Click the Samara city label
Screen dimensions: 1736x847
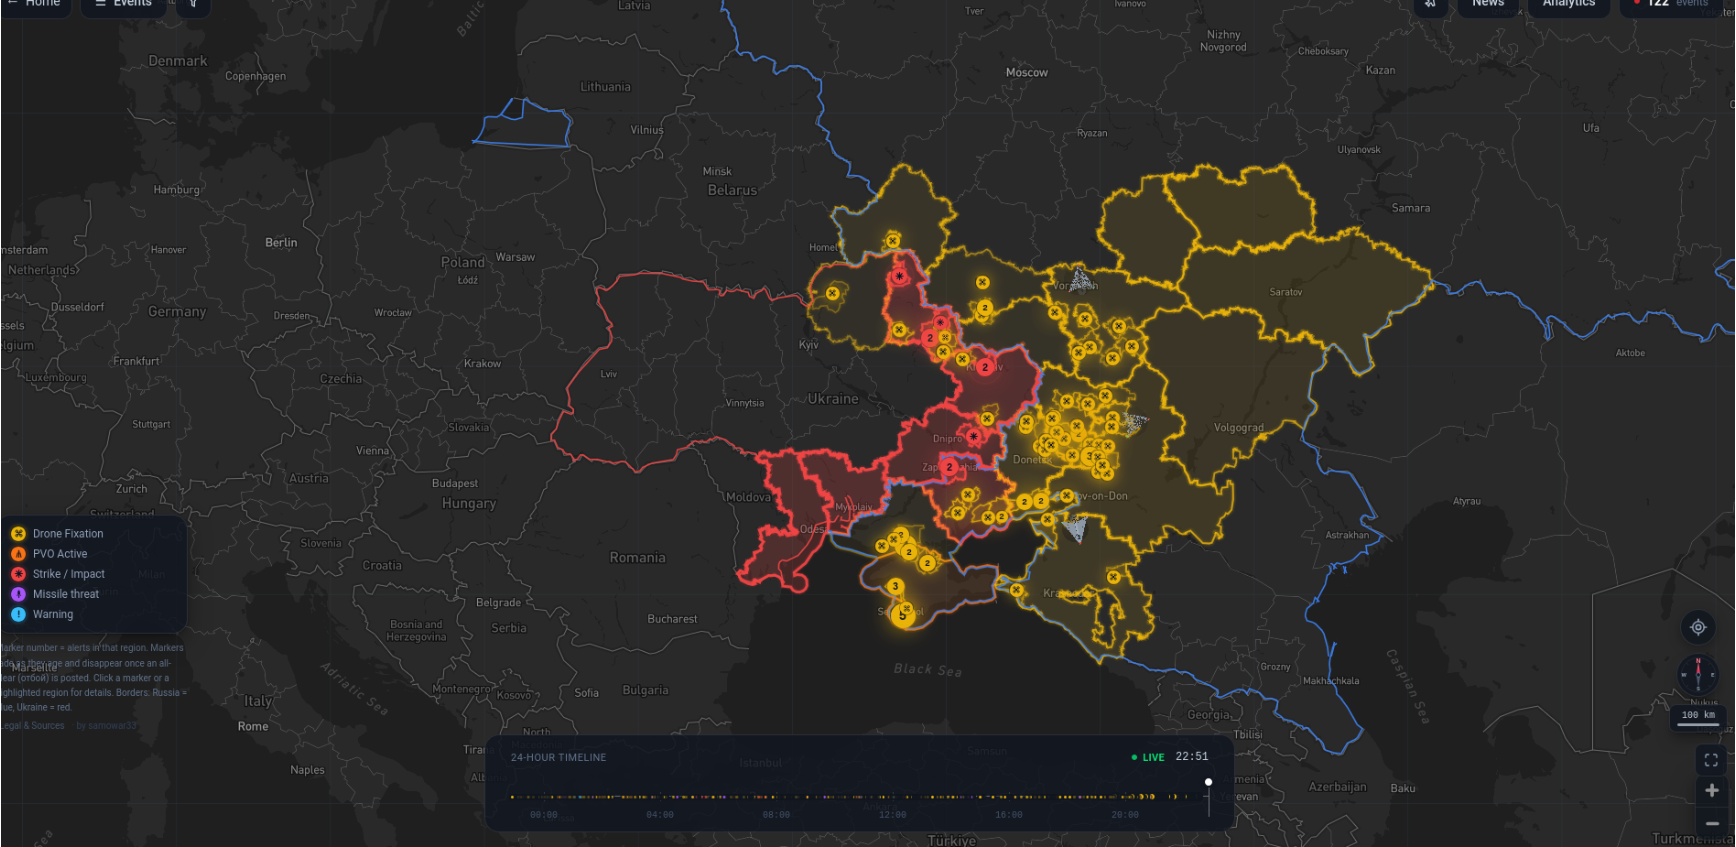pos(1411,208)
